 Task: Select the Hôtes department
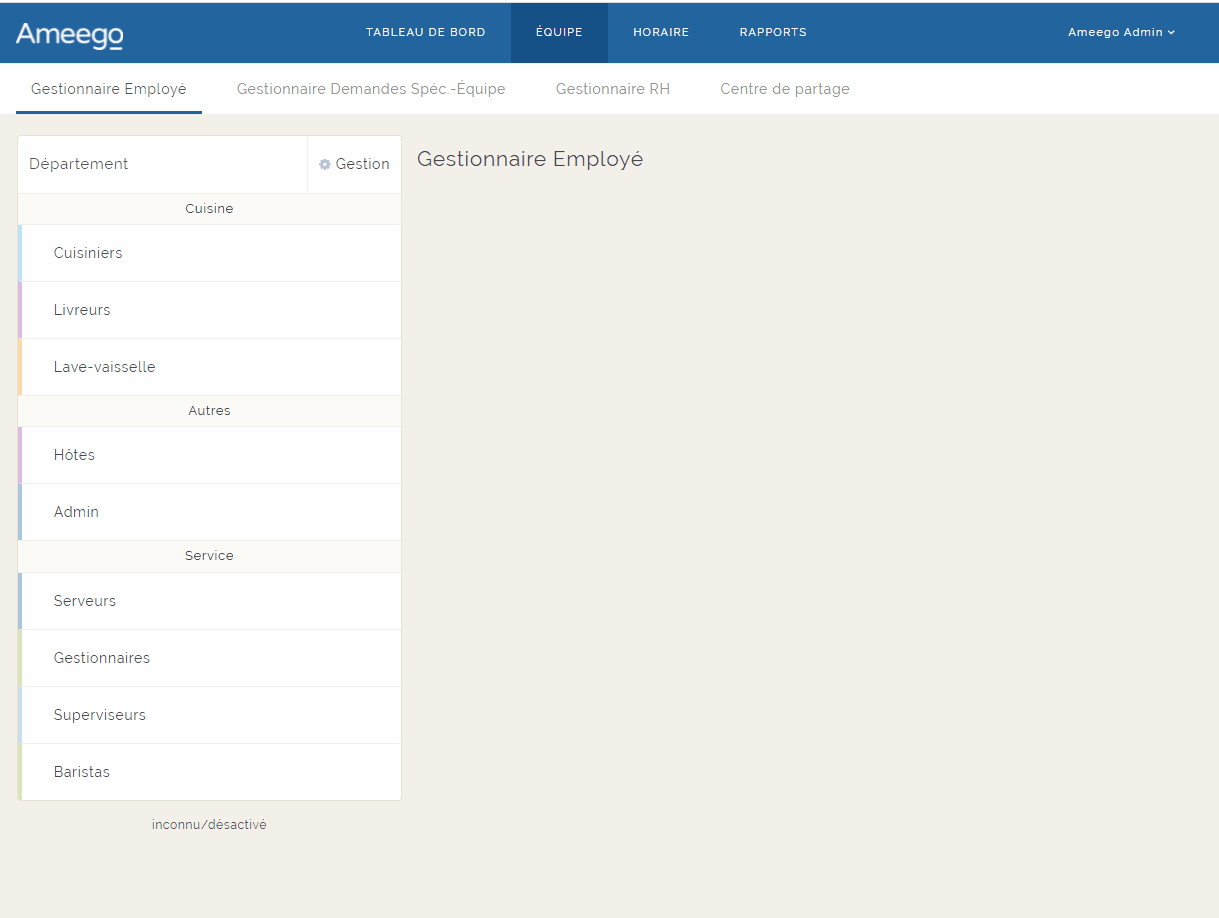click(x=74, y=455)
